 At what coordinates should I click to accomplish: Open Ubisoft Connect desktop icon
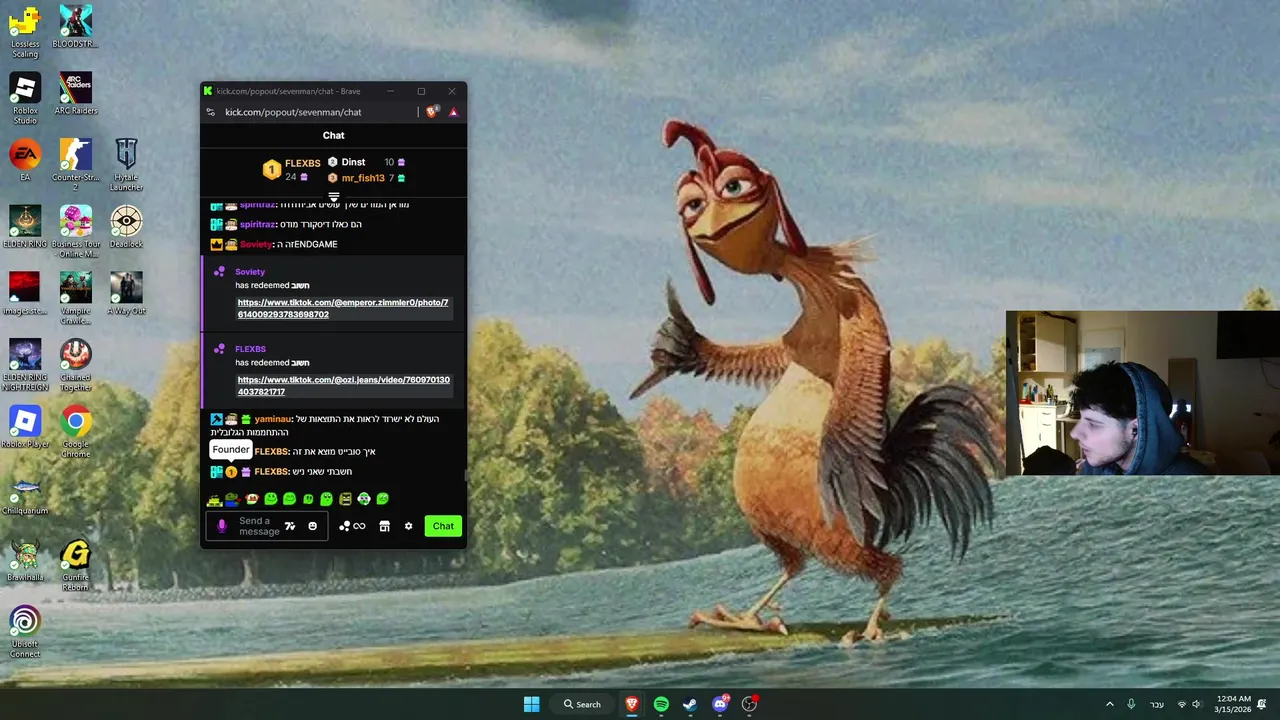pos(25,632)
